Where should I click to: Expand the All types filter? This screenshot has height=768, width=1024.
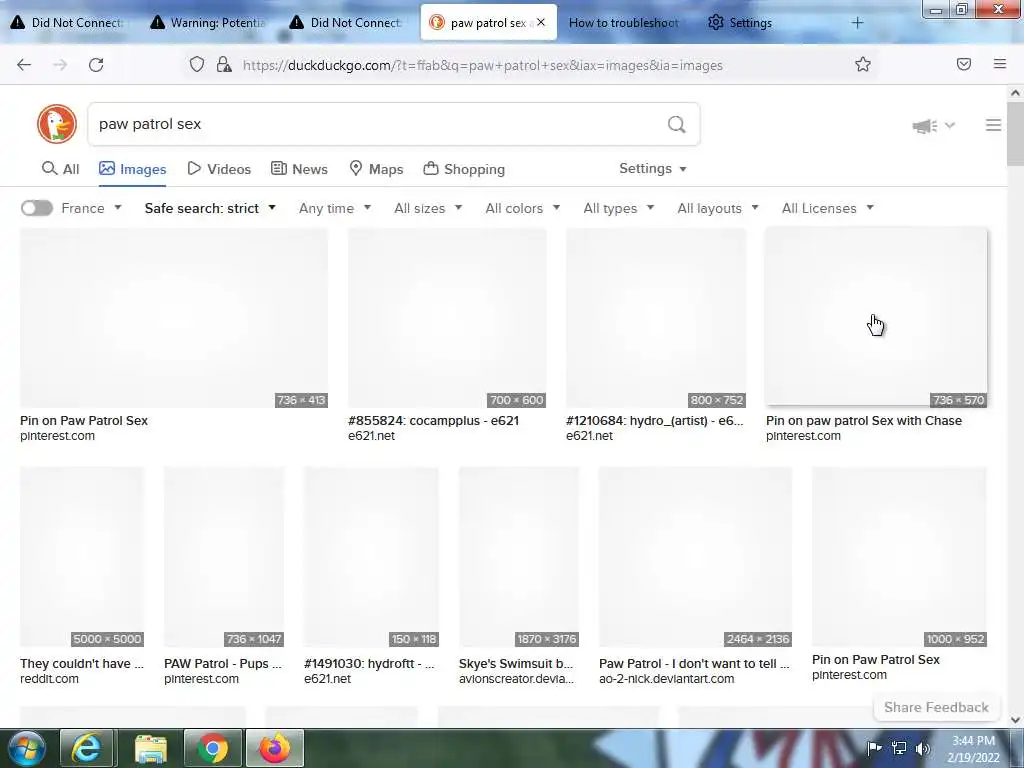click(x=619, y=208)
